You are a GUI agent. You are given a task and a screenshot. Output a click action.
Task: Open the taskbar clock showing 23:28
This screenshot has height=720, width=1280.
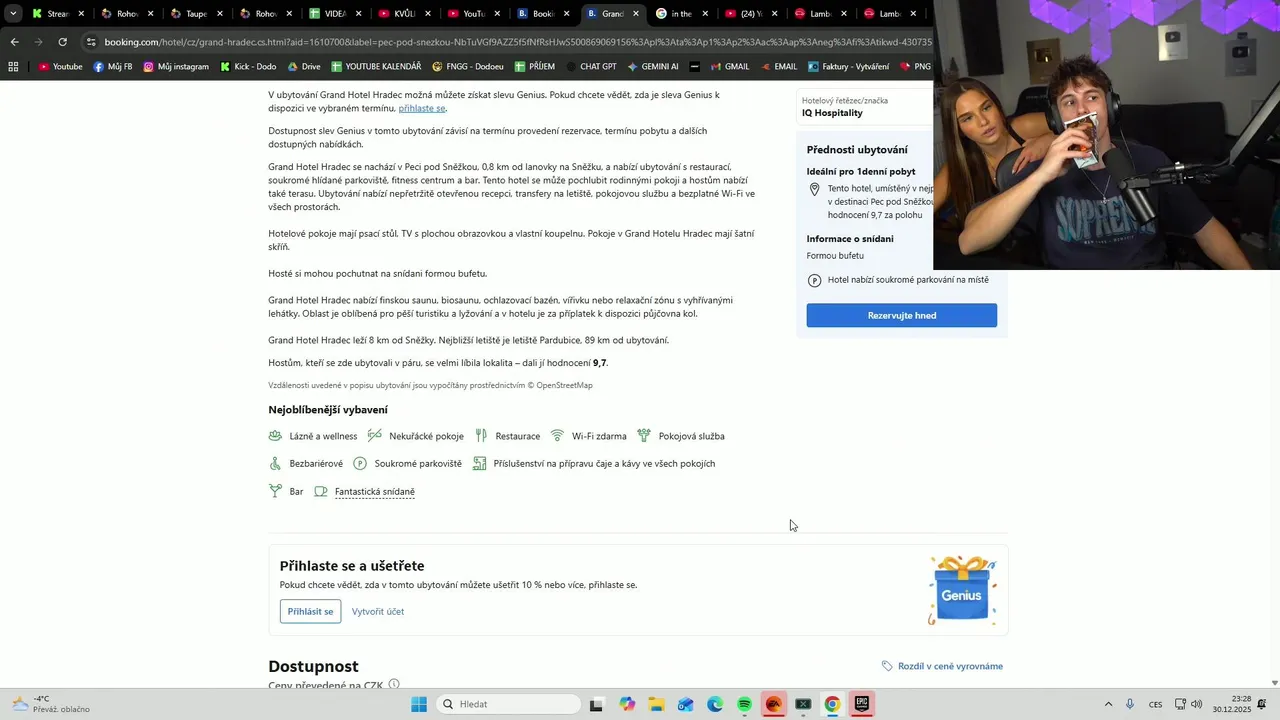(x=1232, y=704)
